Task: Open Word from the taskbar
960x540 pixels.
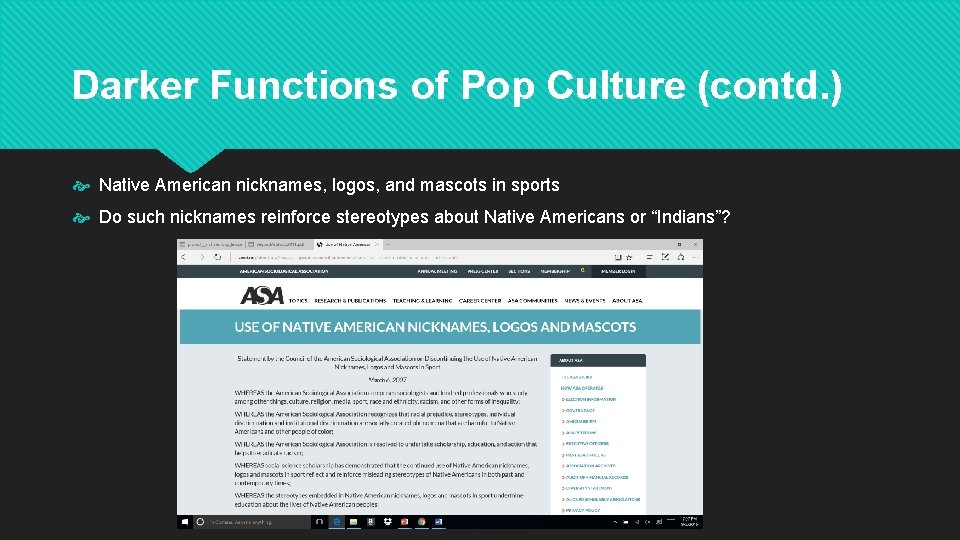Action: [x=439, y=522]
